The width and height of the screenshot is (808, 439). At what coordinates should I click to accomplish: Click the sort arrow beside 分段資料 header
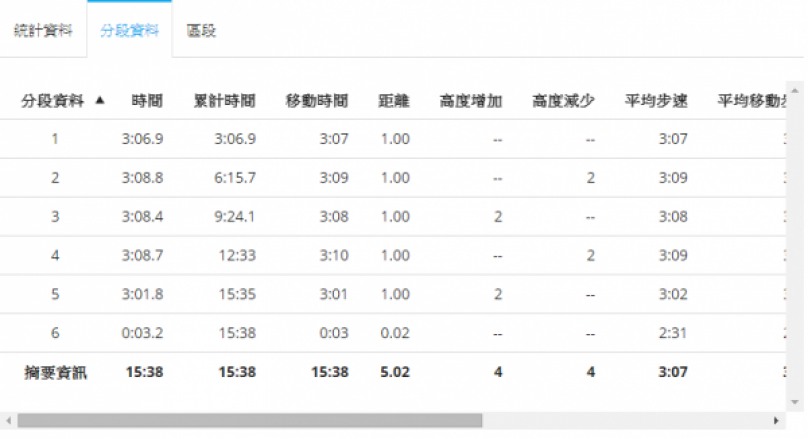click(99, 100)
